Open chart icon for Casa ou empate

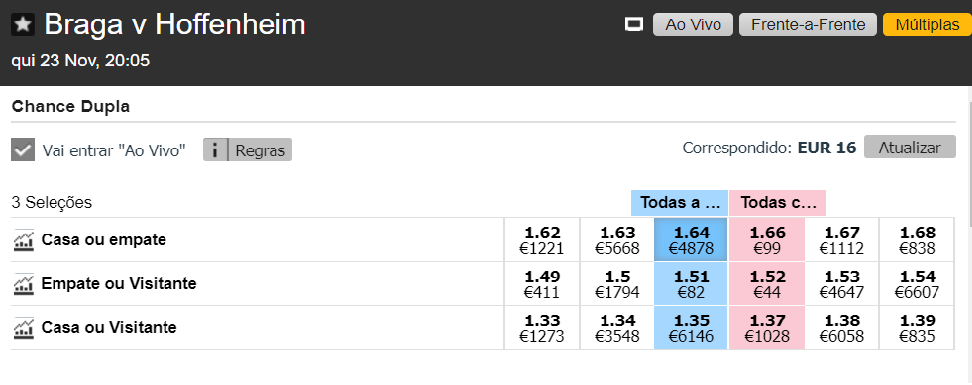[23, 240]
